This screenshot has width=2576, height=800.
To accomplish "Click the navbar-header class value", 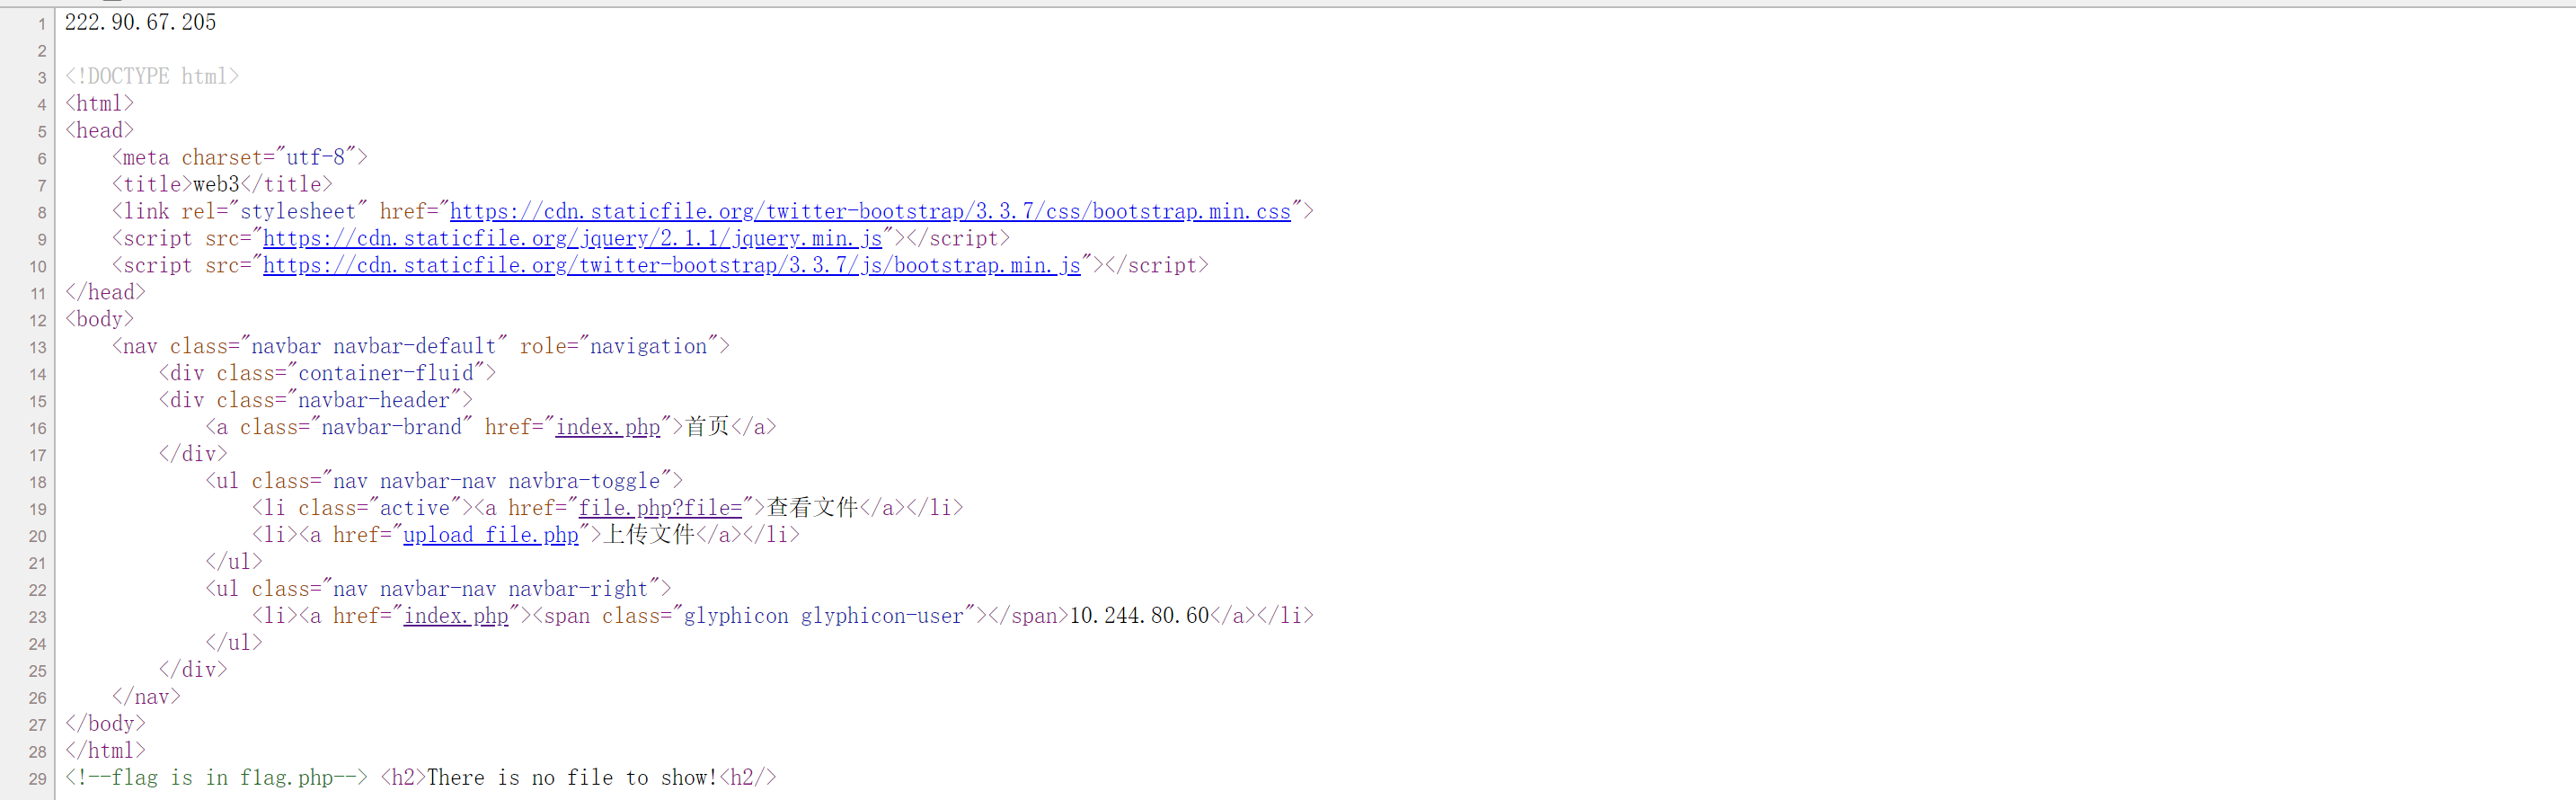I will pos(374,400).
